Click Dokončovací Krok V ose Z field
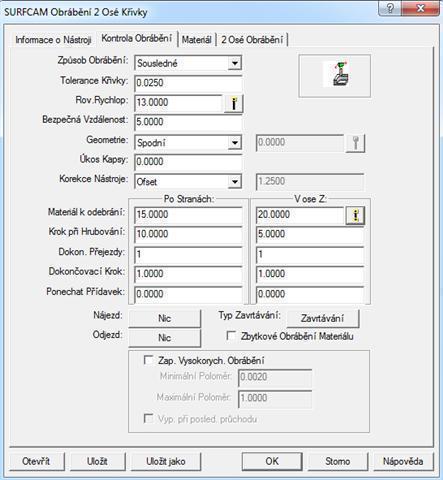 [310, 274]
